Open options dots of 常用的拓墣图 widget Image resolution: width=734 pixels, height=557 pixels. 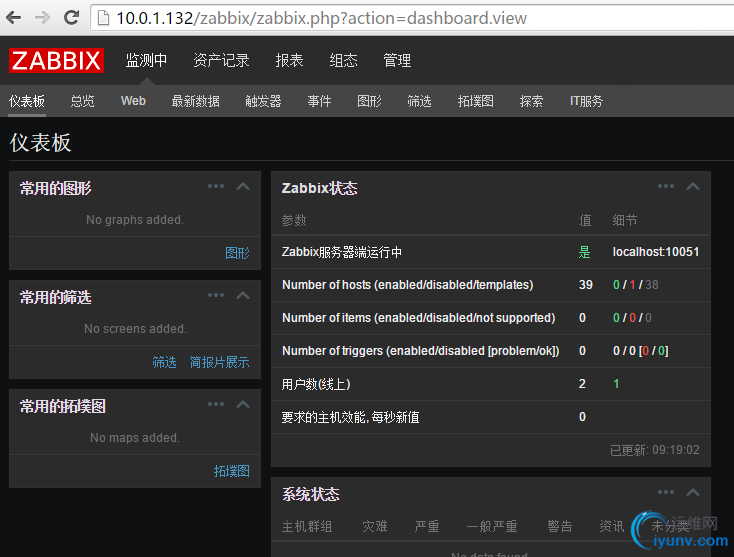pos(216,404)
